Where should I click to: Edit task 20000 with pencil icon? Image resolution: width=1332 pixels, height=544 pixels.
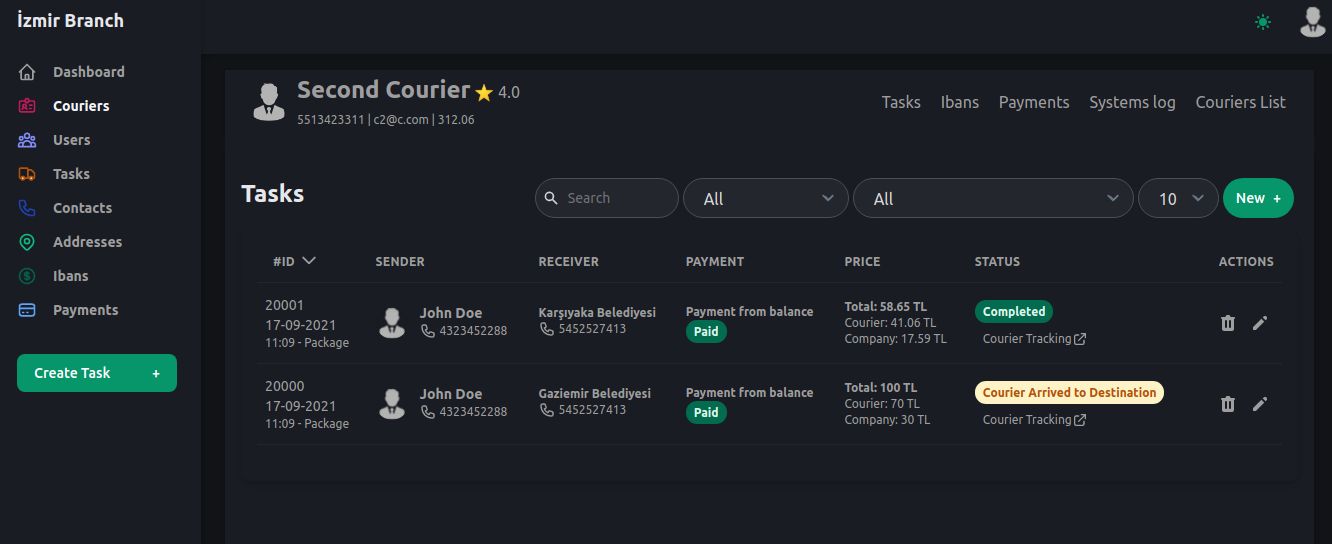[1260, 404]
